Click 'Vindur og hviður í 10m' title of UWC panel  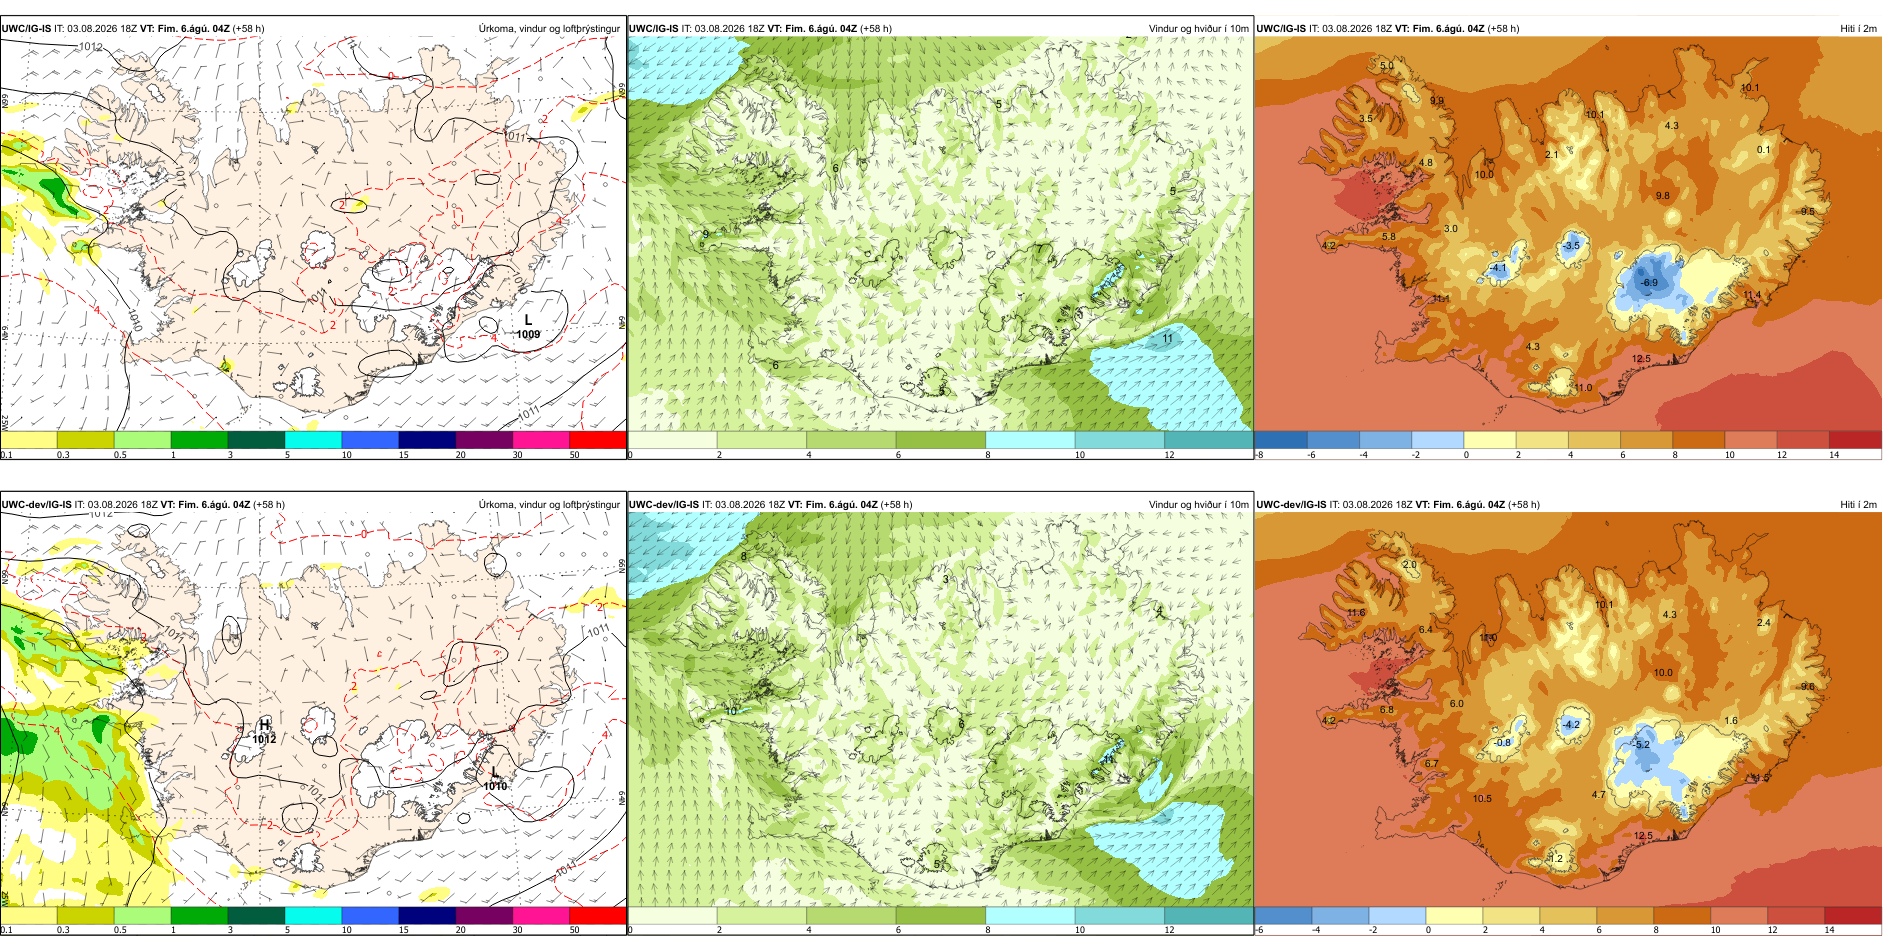(x=1198, y=29)
